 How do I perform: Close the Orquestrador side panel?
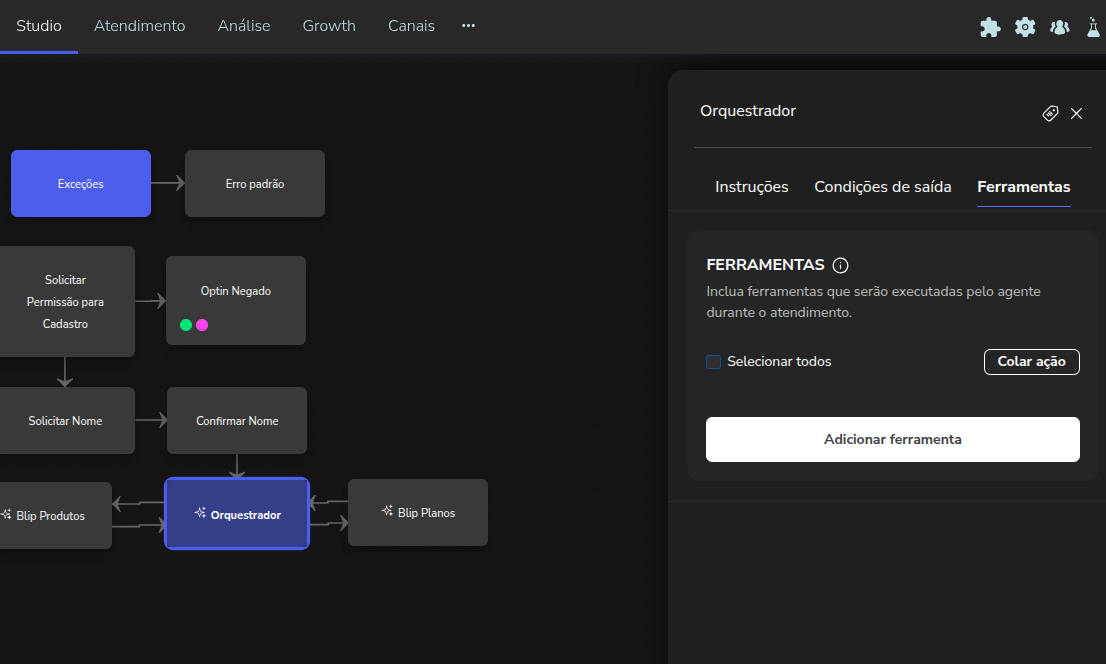[1077, 113]
